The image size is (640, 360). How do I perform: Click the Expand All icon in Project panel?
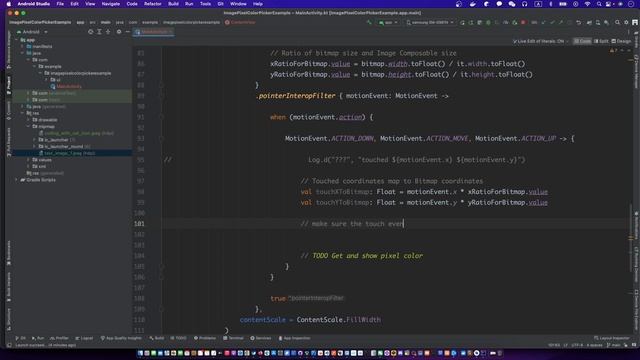(99, 32)
